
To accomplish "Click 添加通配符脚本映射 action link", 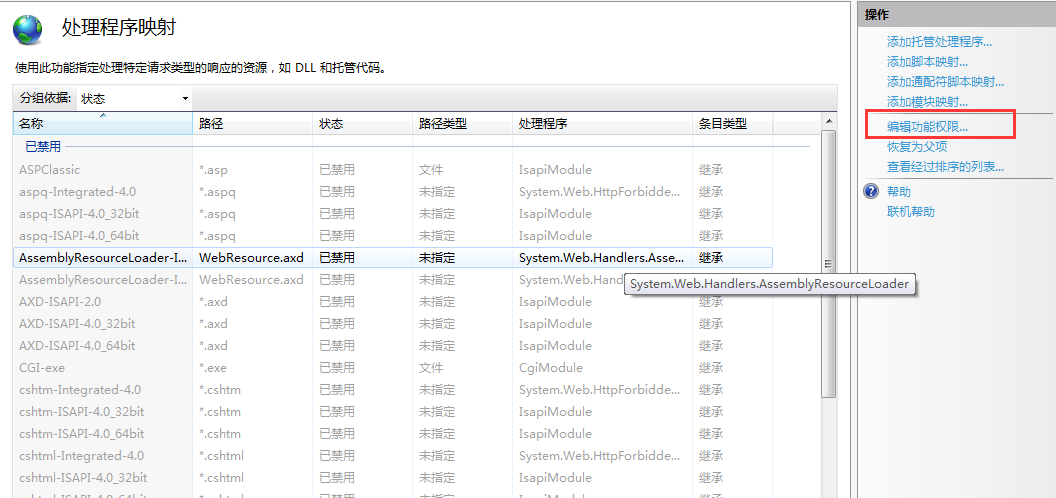I will click(945, 82).
